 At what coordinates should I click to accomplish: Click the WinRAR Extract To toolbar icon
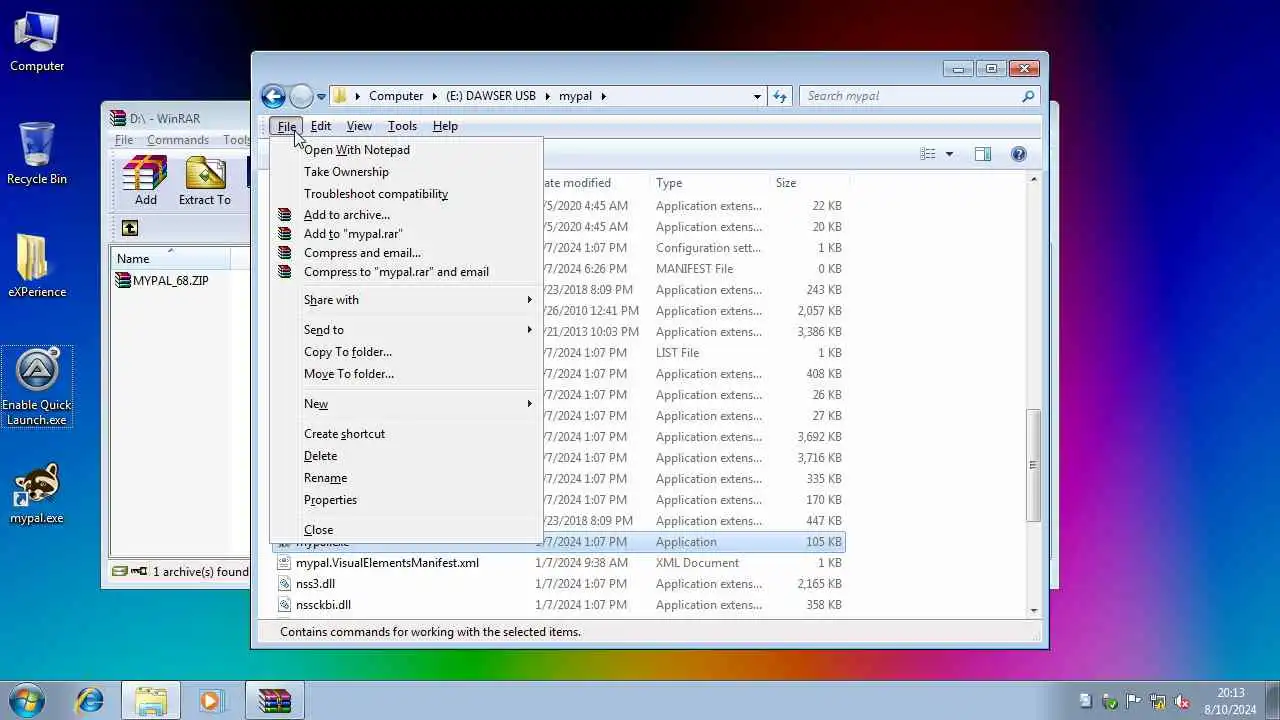[205, 181]
